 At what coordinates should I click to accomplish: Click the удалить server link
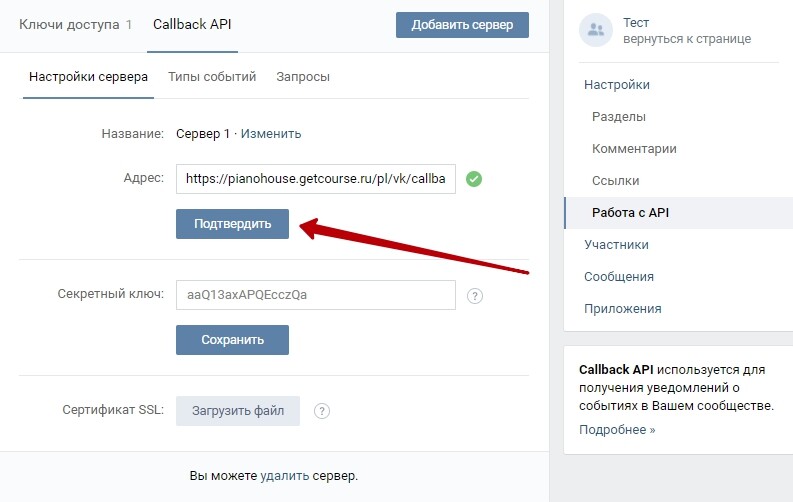pos(284,476)
